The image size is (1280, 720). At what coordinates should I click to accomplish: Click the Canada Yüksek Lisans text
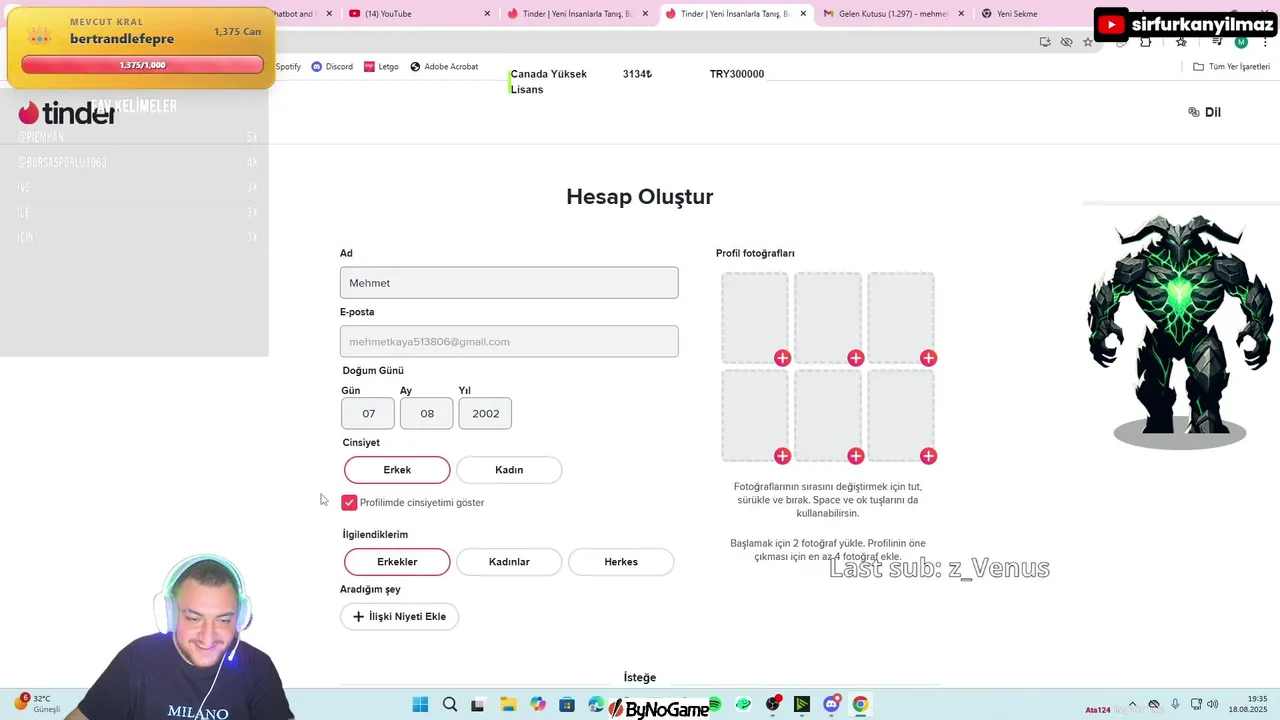pyautogui.click(x=549, y=82)
